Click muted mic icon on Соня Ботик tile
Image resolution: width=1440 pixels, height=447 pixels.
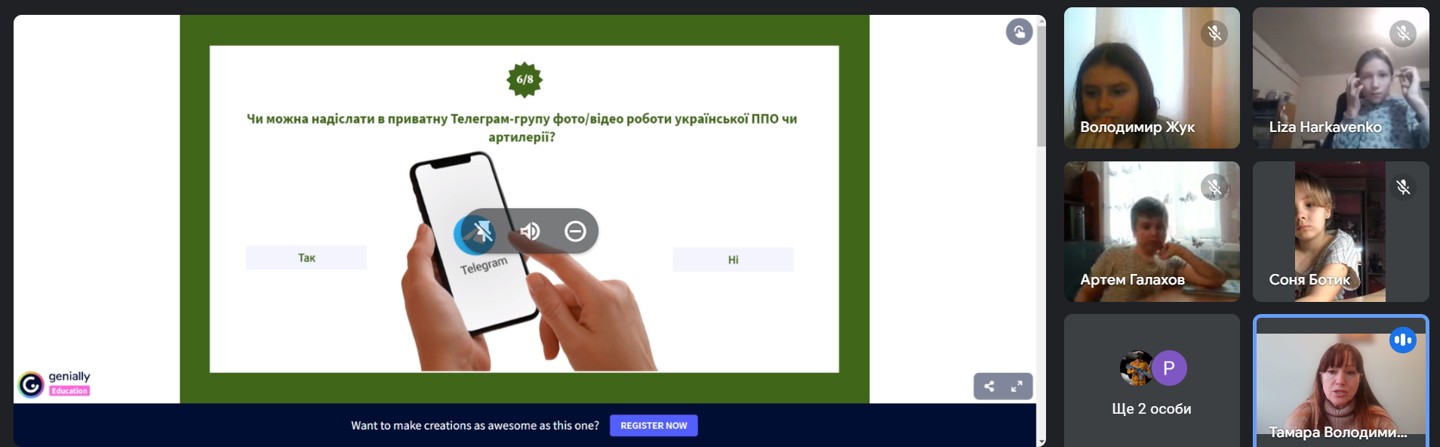pos(1403,187)
